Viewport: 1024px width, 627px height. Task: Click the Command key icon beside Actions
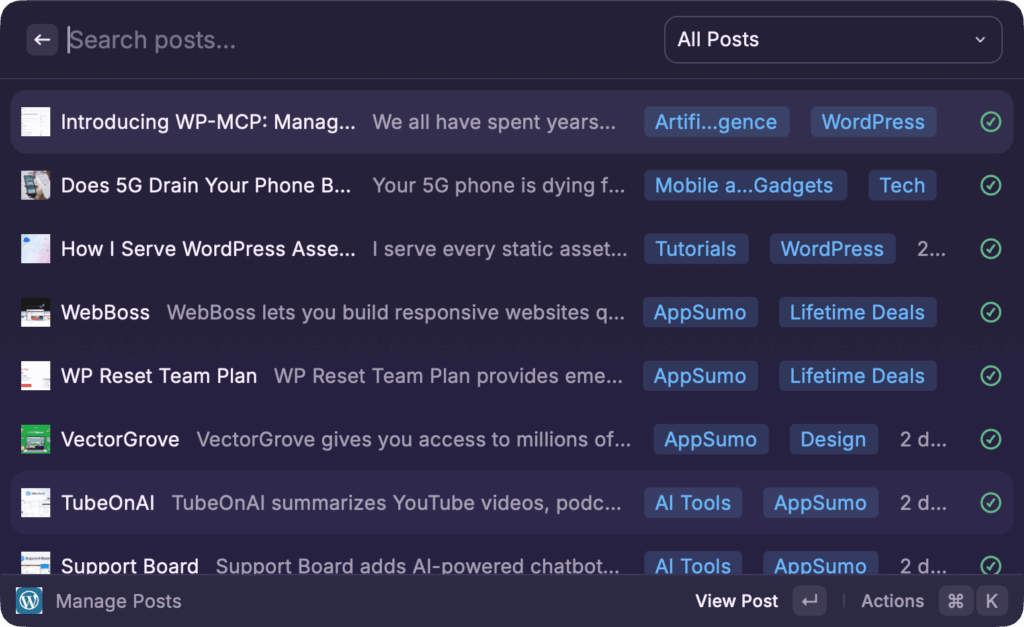955,600
